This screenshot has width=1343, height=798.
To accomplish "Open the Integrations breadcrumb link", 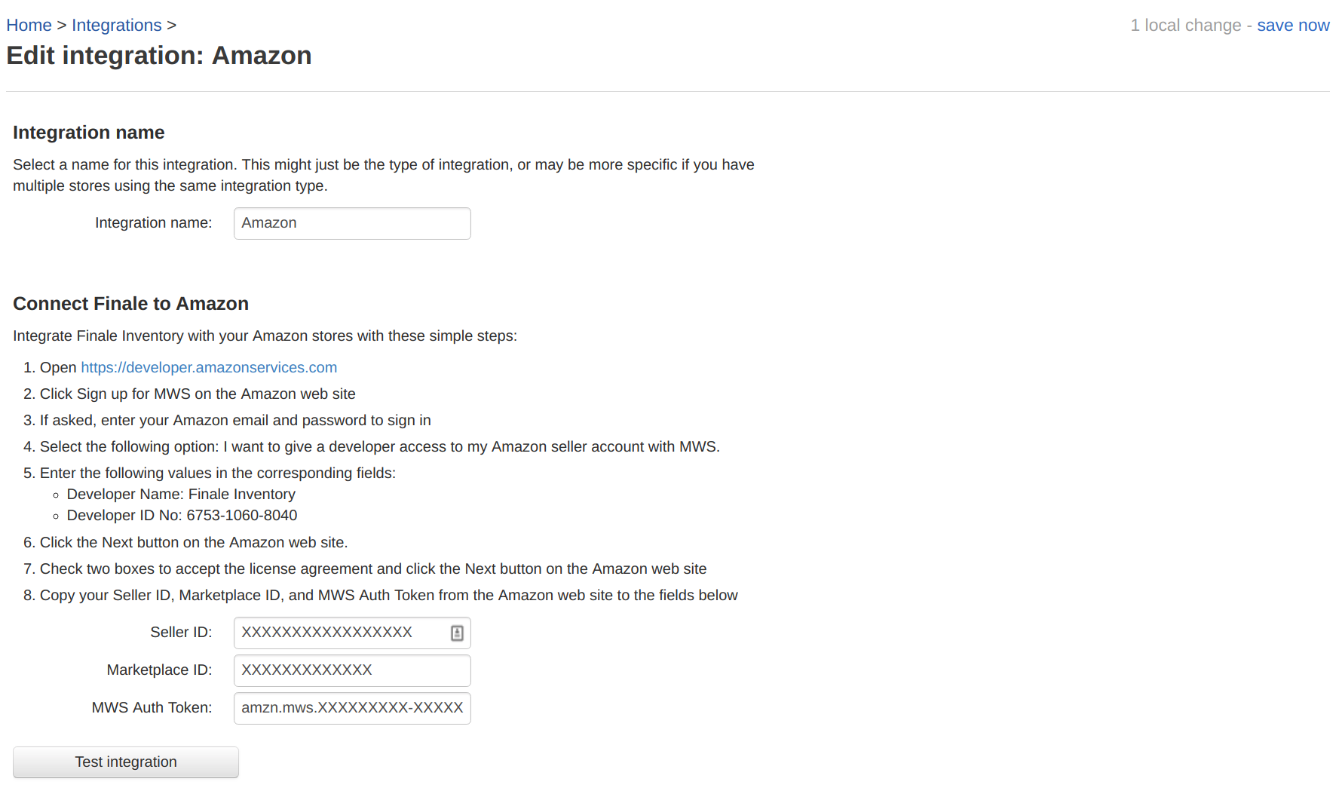I will (x=116, y=25).
